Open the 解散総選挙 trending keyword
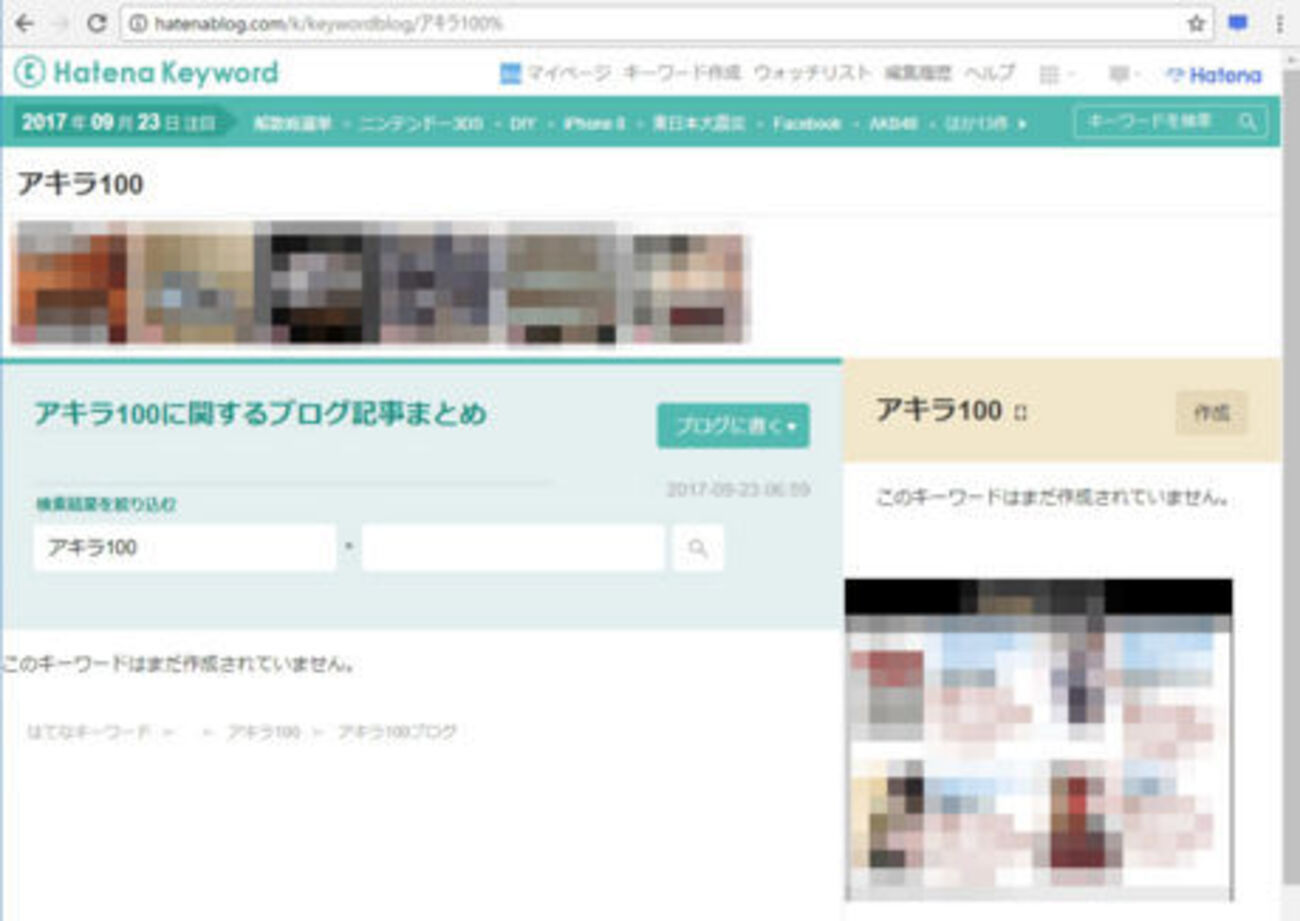The width and height of the screenshot is (1300, 921). click(293, 123)
